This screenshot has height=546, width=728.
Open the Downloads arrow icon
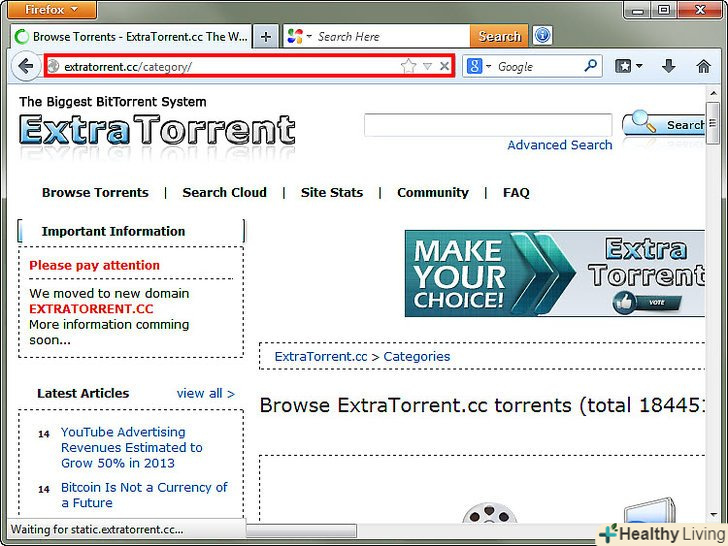click(669, 66)
